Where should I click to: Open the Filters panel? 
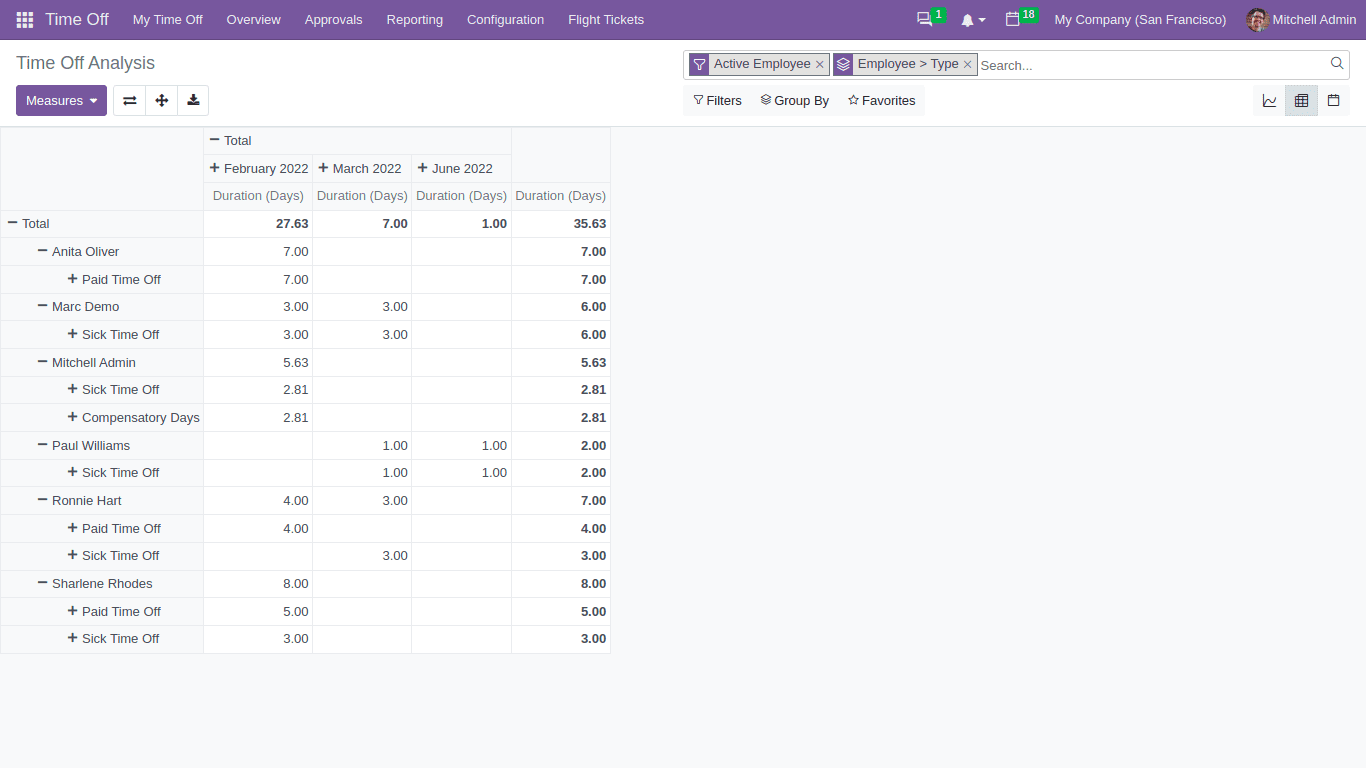pos(717,100)
